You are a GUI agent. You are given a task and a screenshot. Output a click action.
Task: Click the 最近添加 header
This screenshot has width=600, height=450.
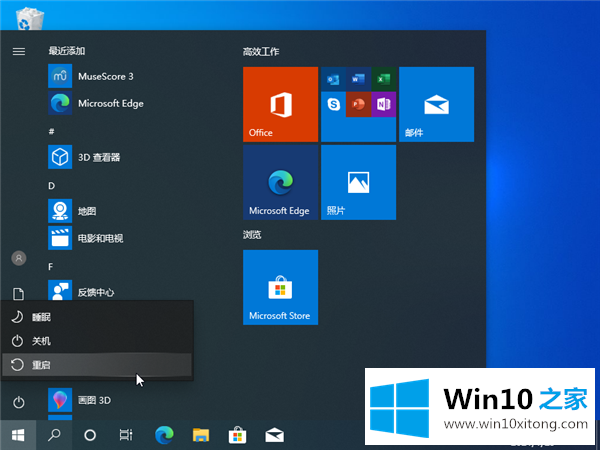(67, 51)
